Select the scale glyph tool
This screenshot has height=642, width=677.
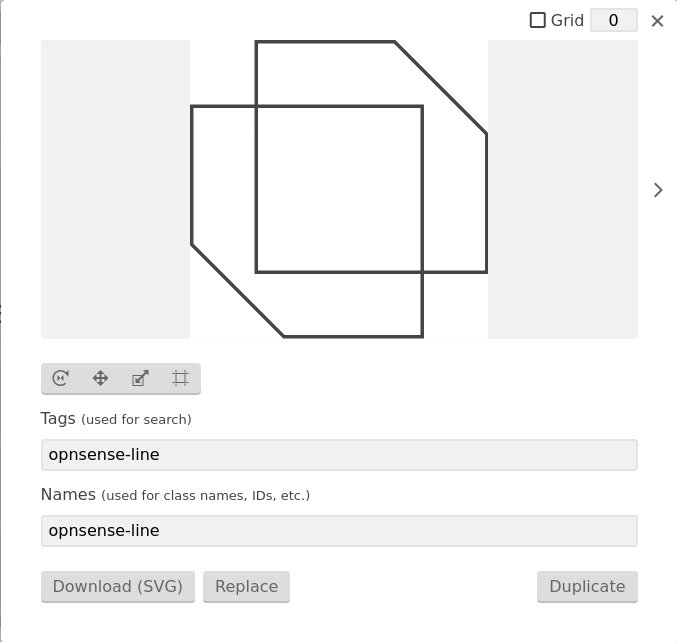point(140,378)
